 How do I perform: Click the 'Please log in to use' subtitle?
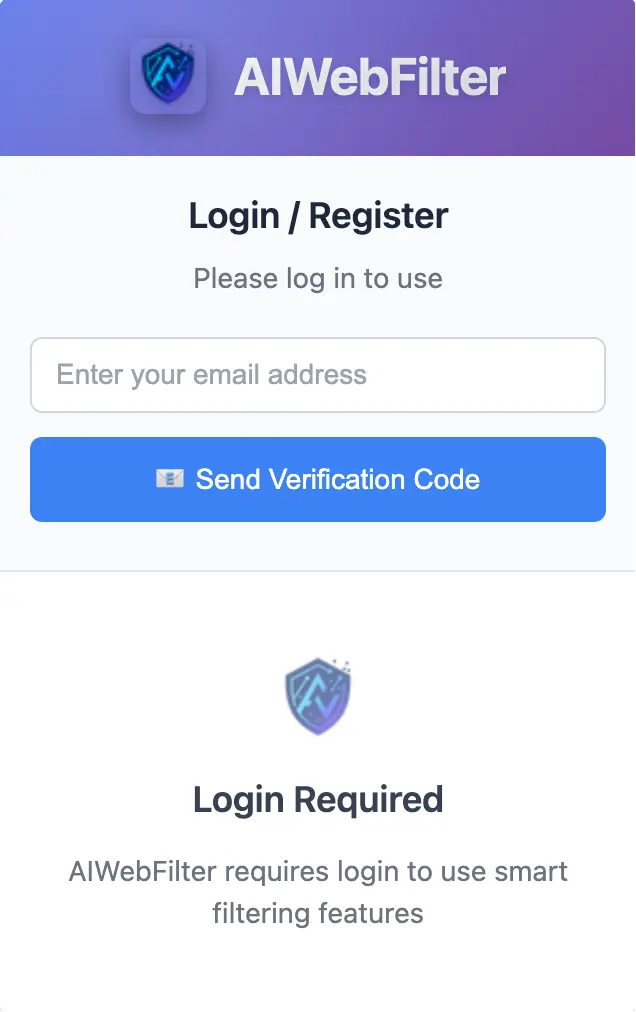pos(318,279)
